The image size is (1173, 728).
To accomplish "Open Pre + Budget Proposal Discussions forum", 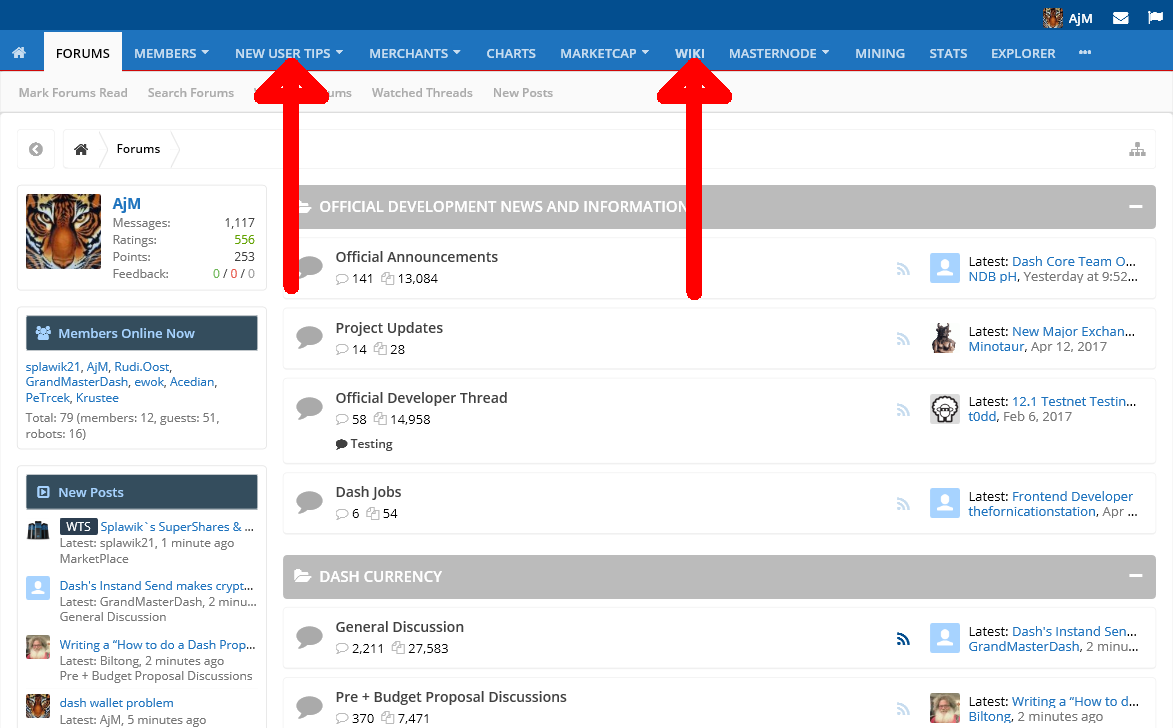I will pos(451,697).
